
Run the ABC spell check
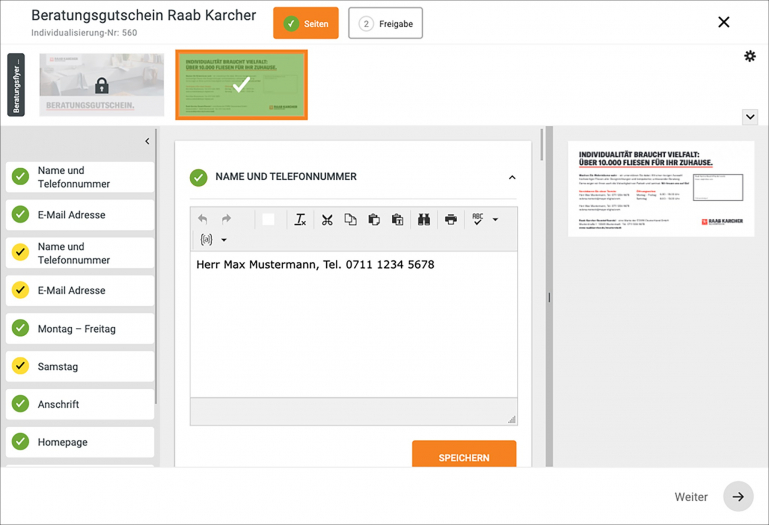pyautogui.click(x=478, y=219)
